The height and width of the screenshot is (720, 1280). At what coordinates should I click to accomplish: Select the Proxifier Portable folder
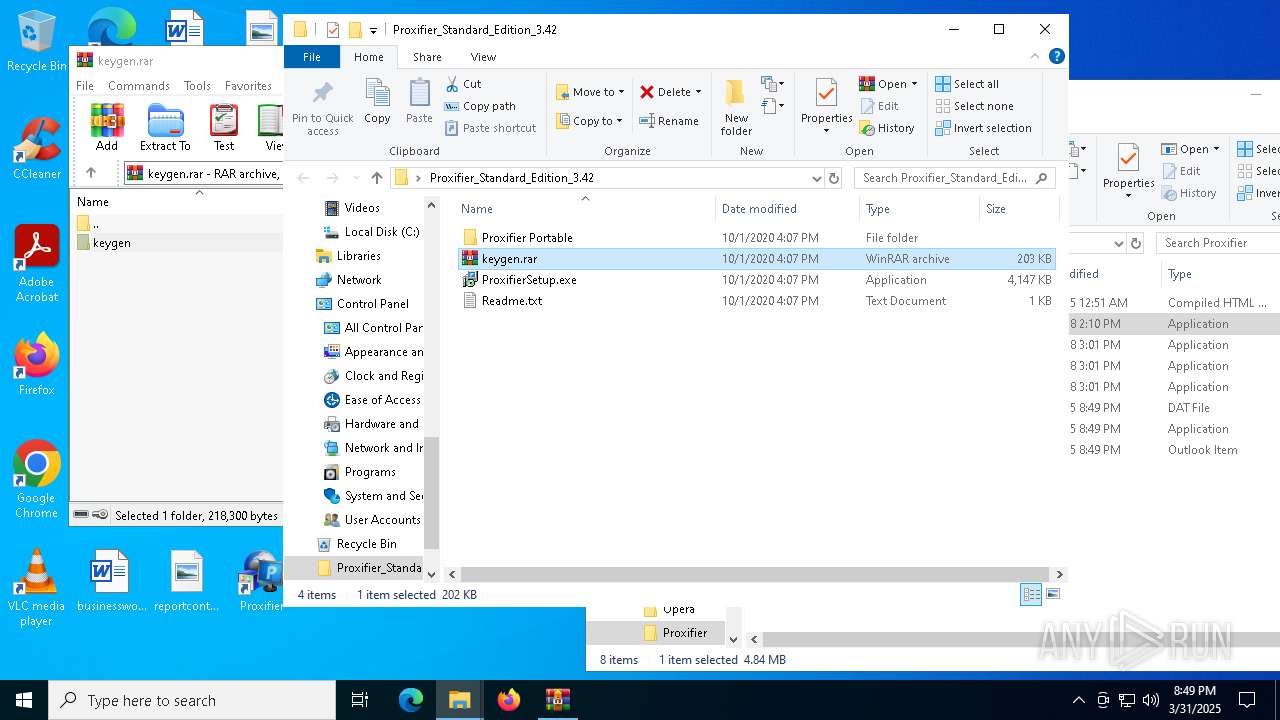757,238
